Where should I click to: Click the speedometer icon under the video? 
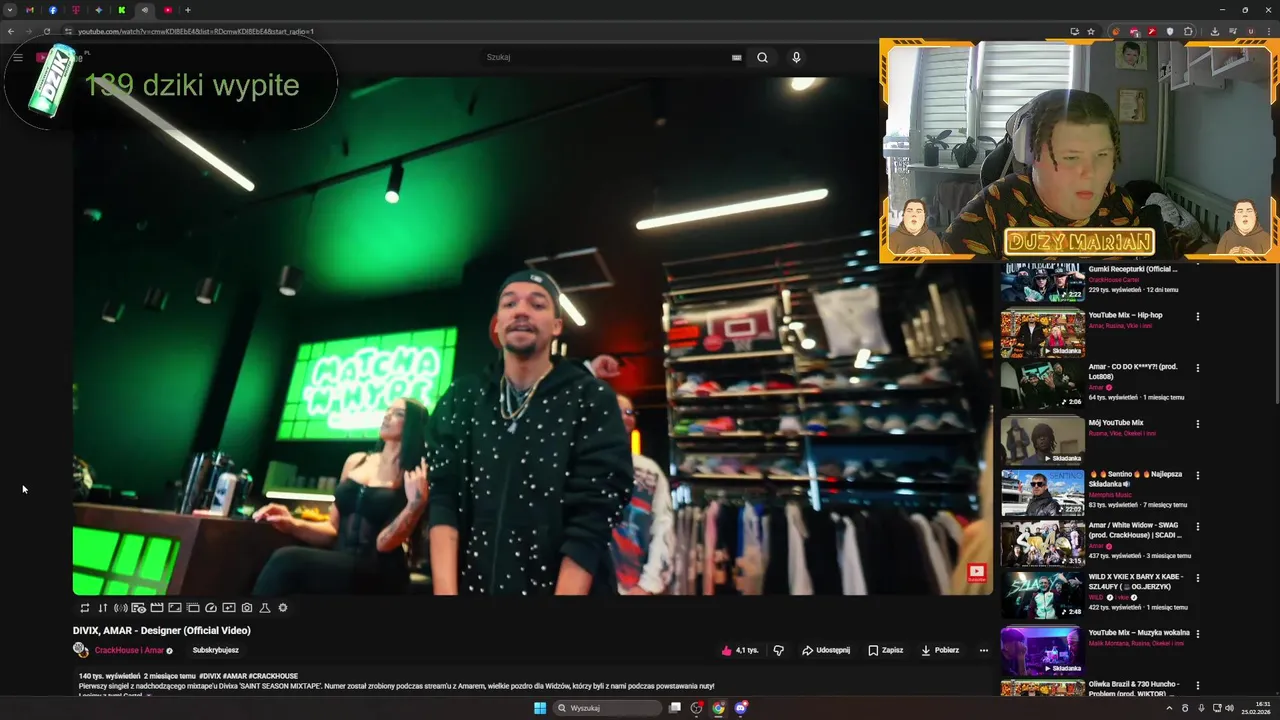(x=211, y=608)
